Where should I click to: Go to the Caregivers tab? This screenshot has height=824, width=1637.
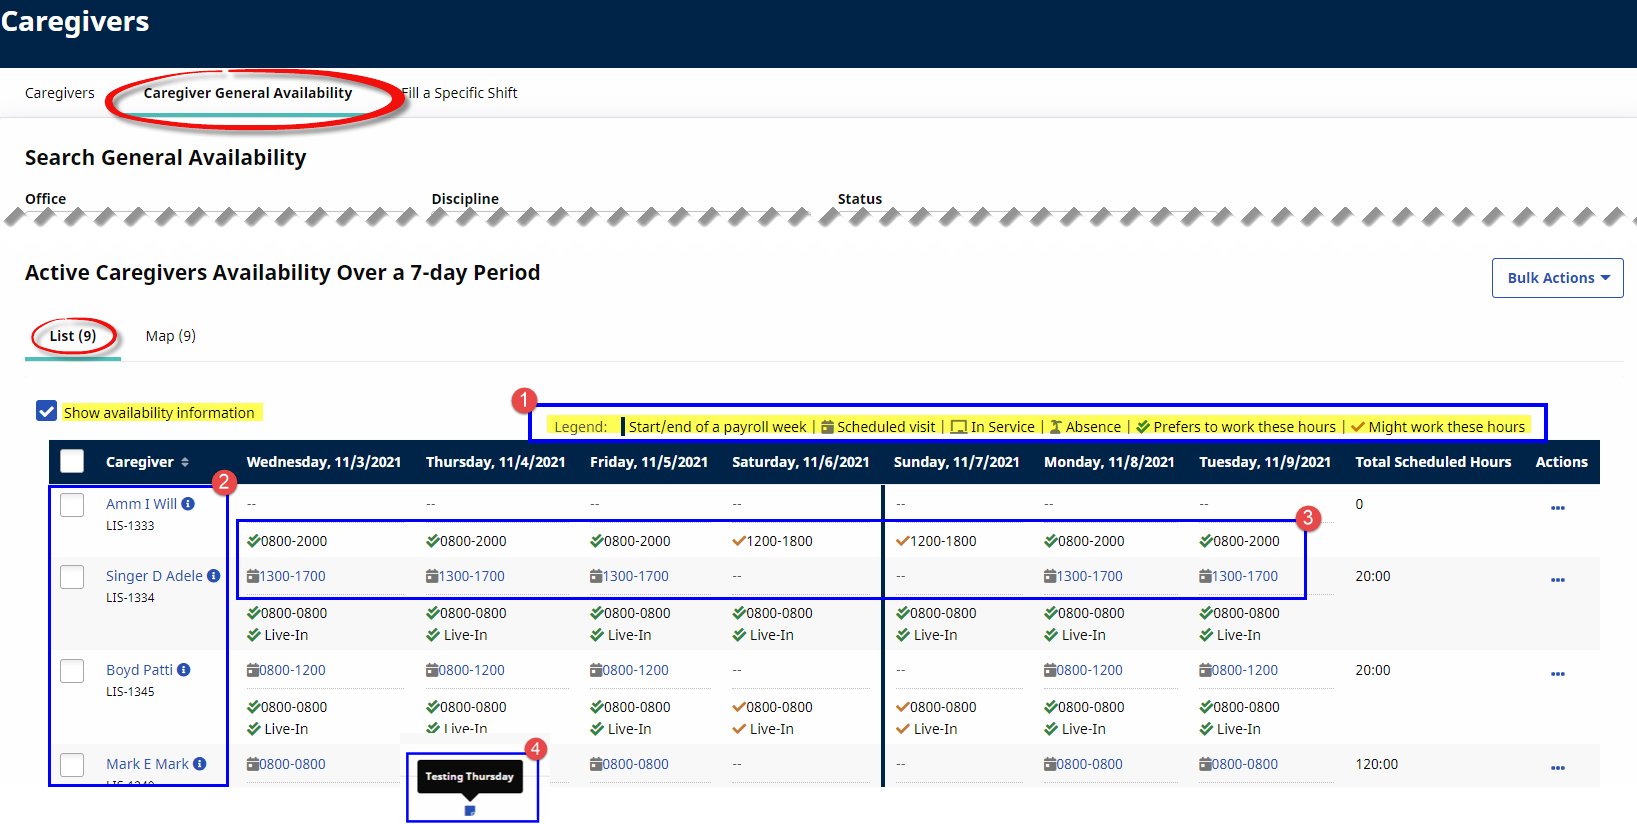tap(60, 93)
